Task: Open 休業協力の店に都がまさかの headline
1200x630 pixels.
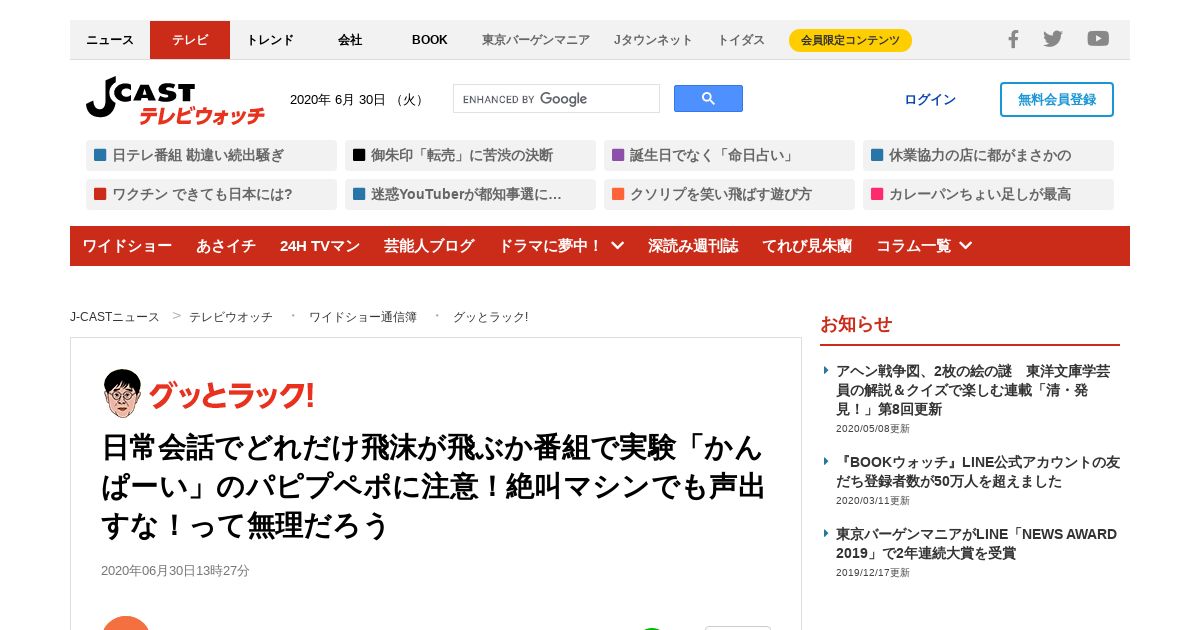Action: pos(988,155)
